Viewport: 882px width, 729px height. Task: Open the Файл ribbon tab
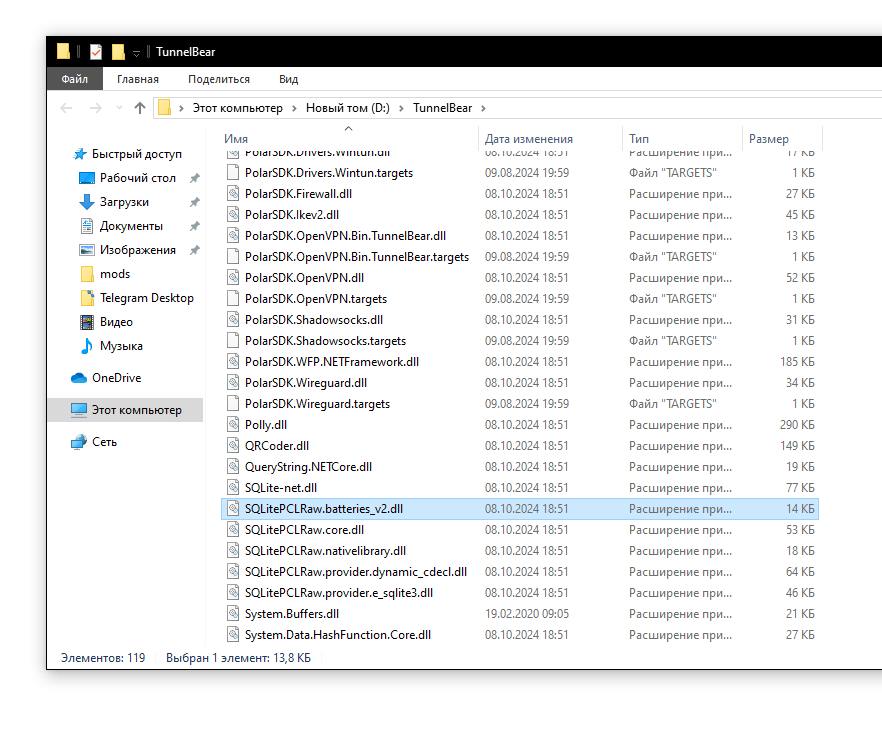pos(75,79)
